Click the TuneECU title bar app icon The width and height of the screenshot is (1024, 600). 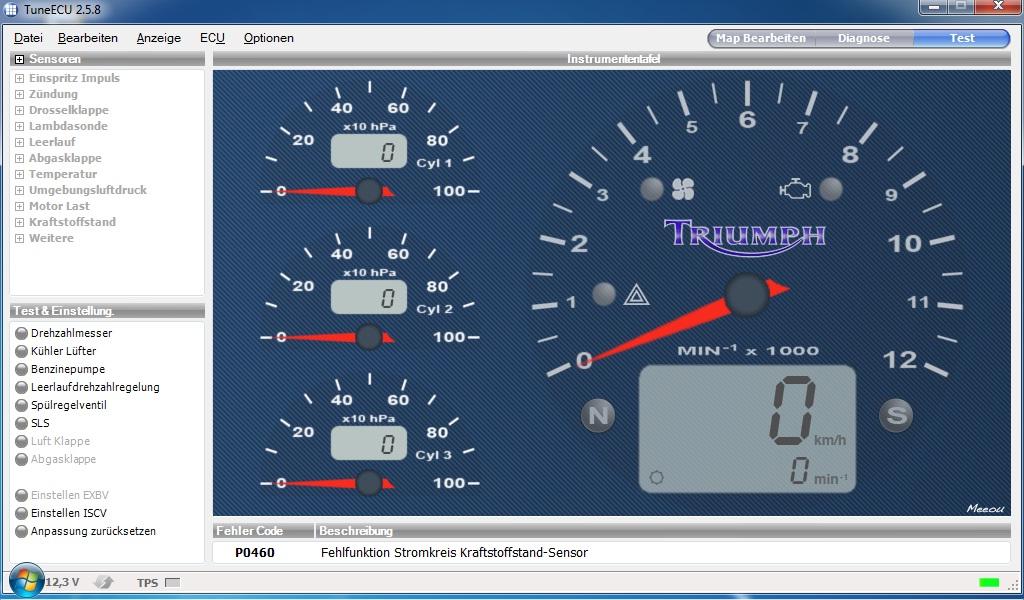point(11,9)
